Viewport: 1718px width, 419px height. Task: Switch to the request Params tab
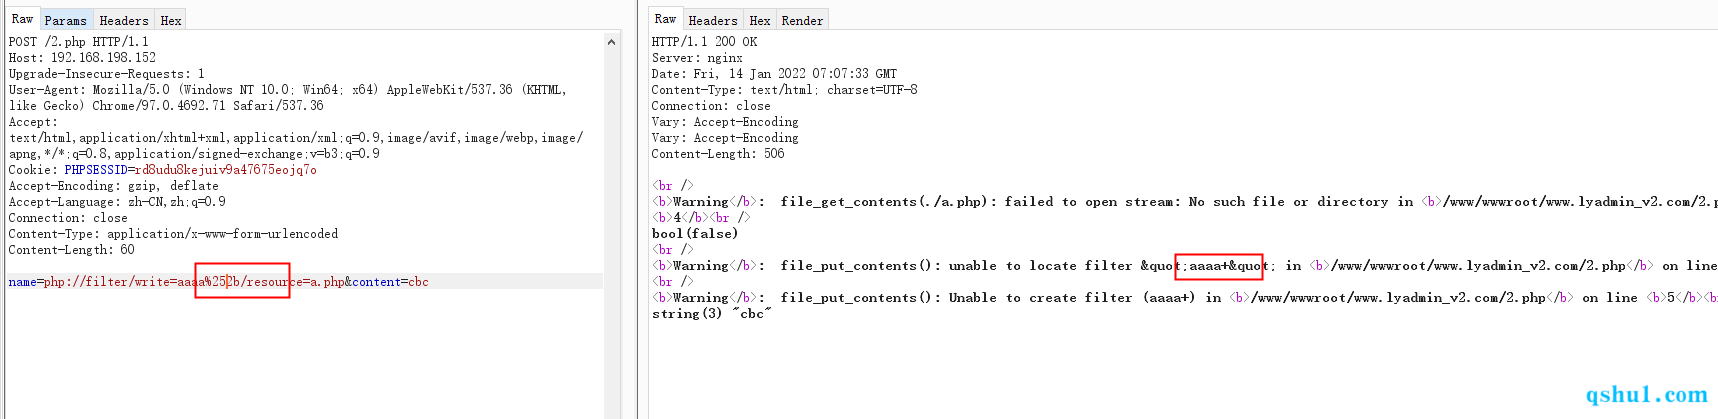65,20
